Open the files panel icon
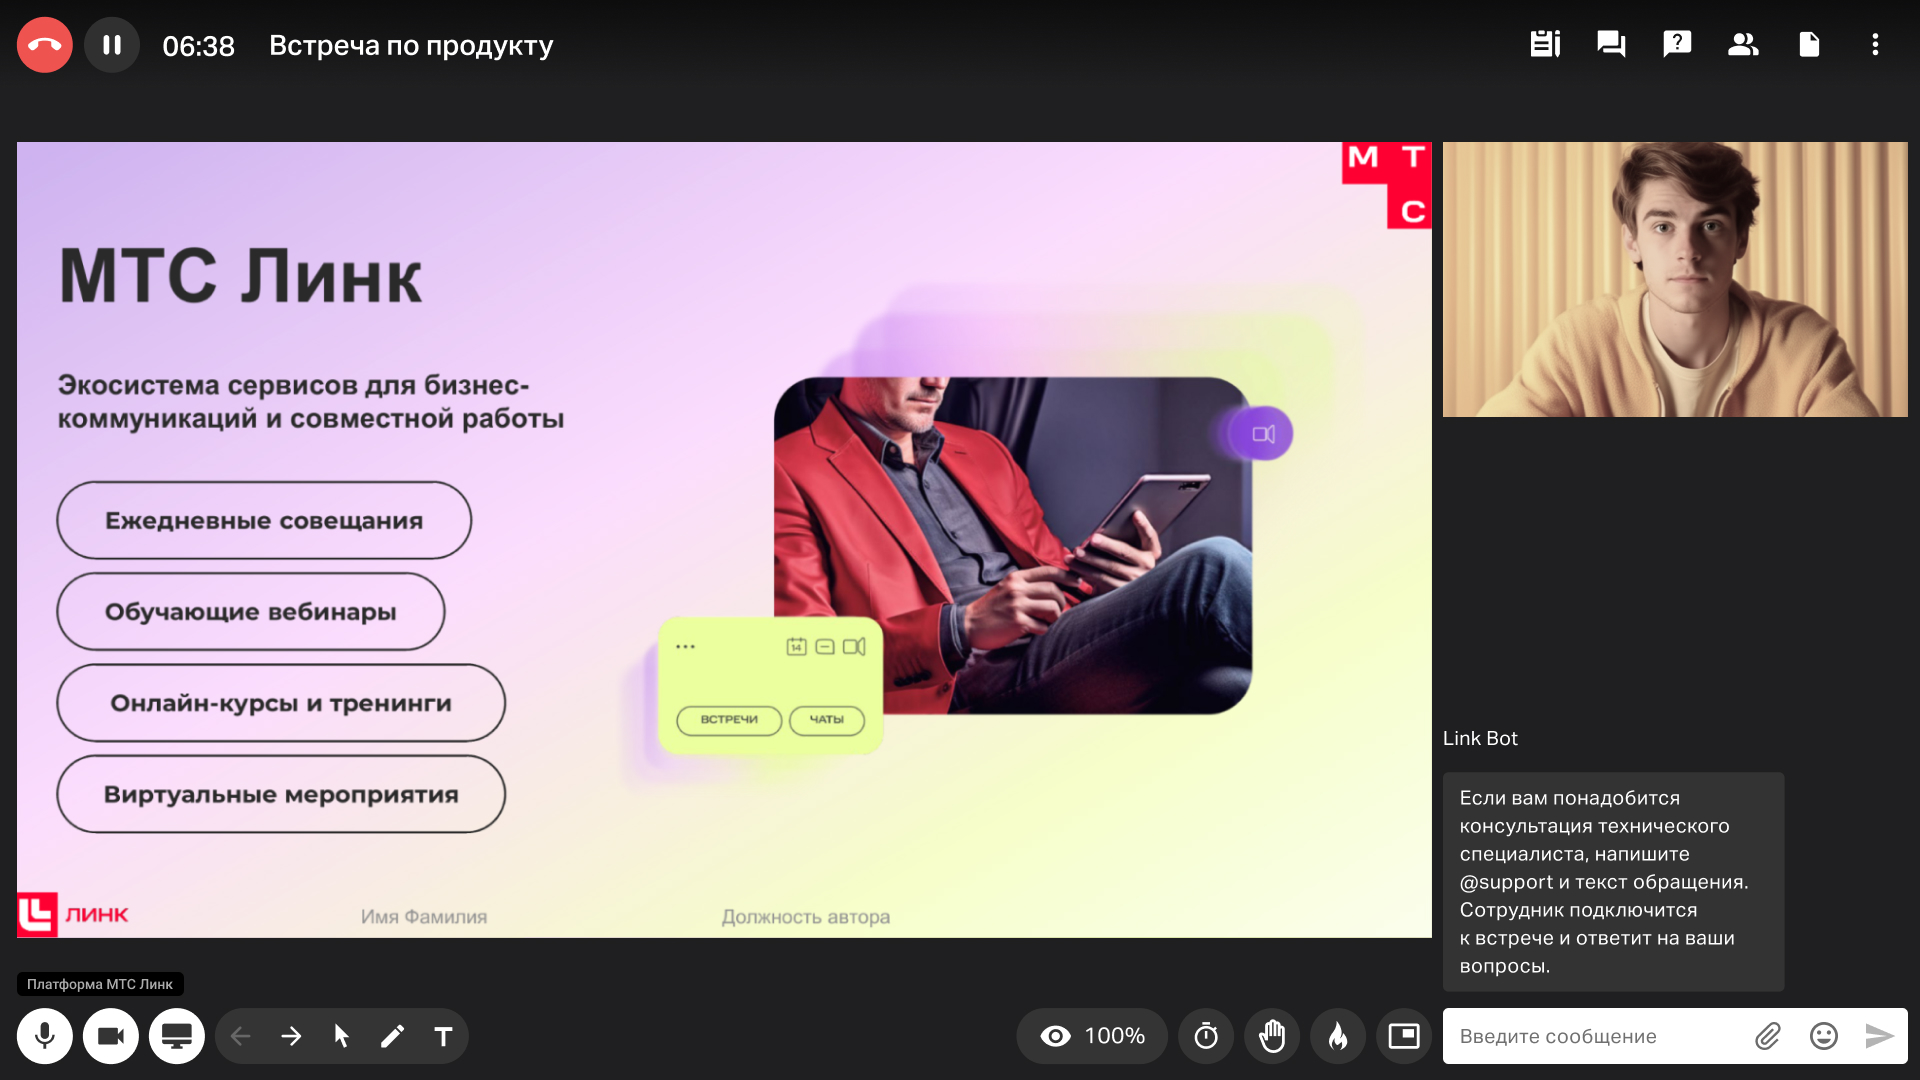The image size is (1920, 1080). [1809, 44]
